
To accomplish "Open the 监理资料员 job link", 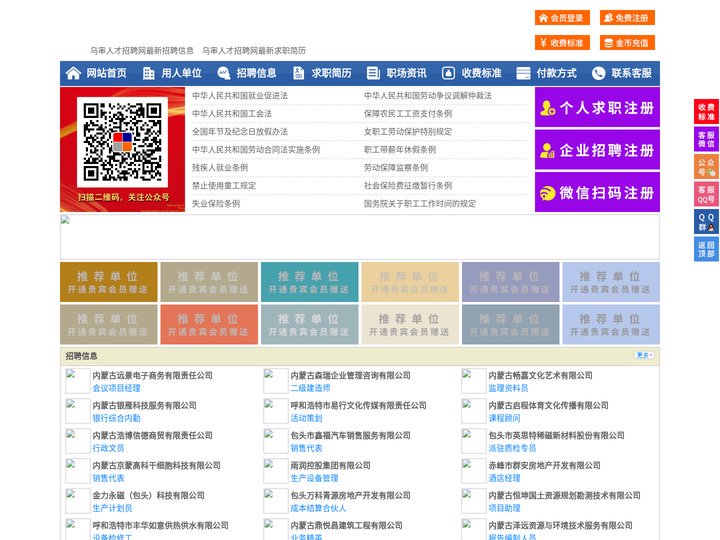I will point(508,388).
